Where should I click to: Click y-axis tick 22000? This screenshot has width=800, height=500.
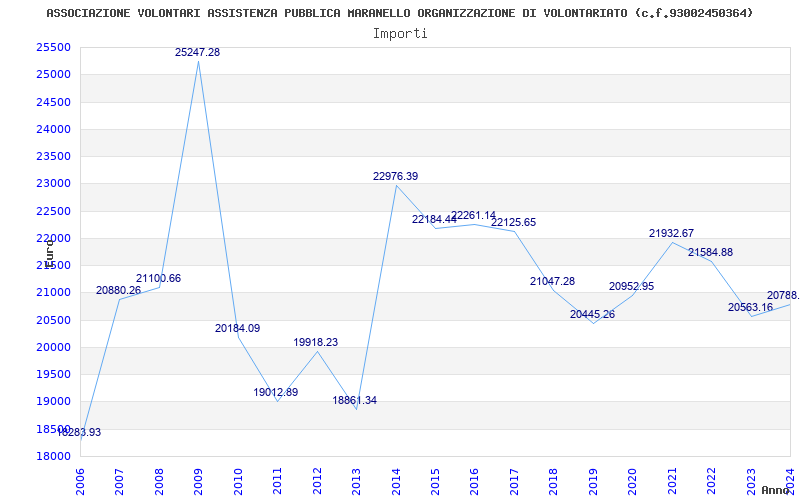(x=53, y=238)
